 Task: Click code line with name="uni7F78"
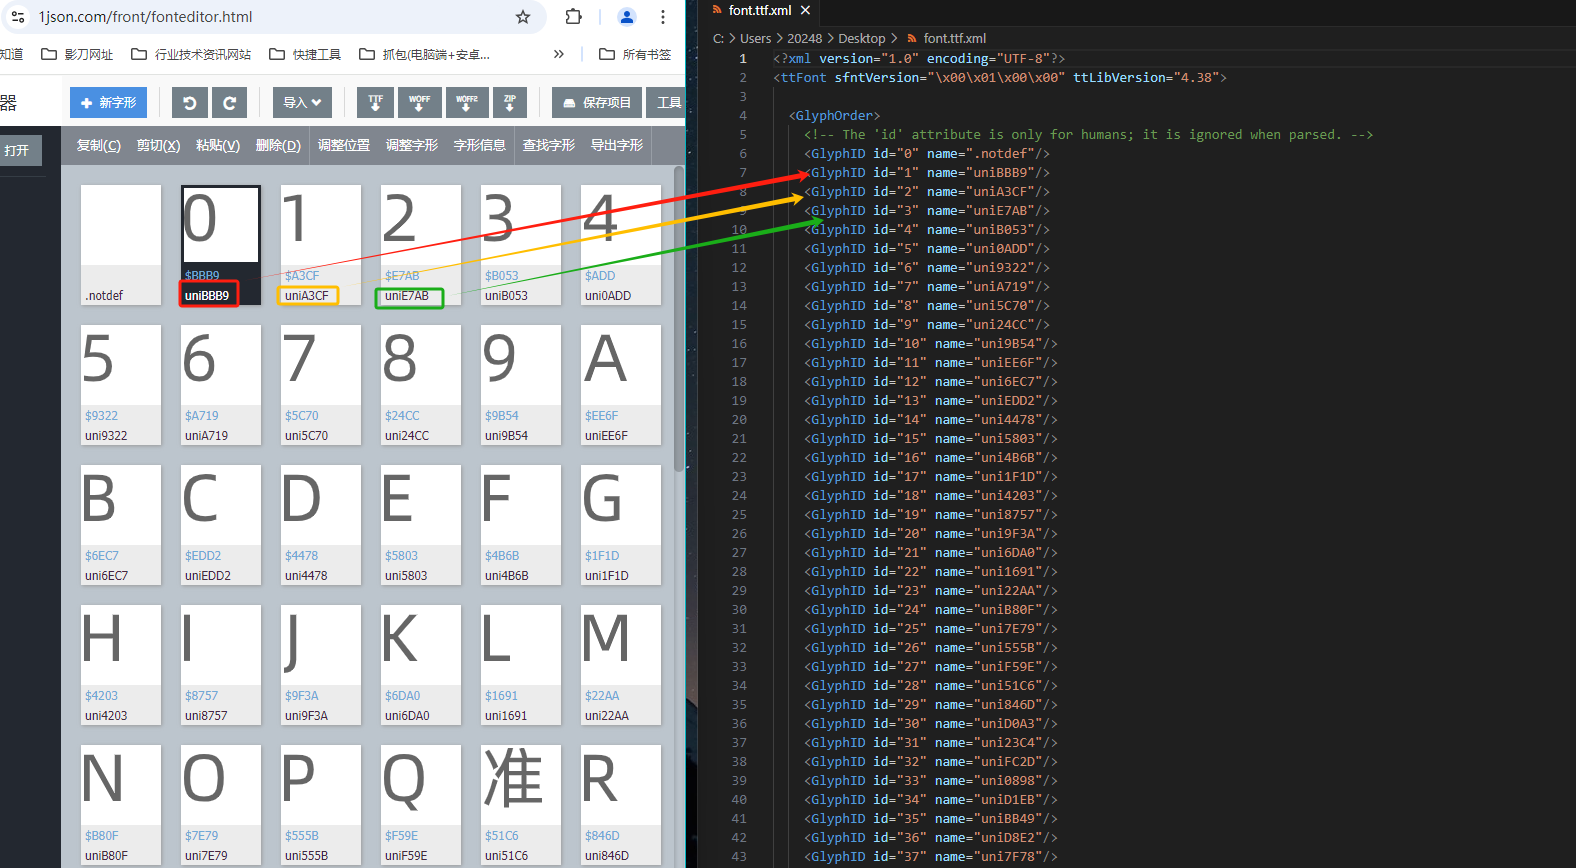930,856
